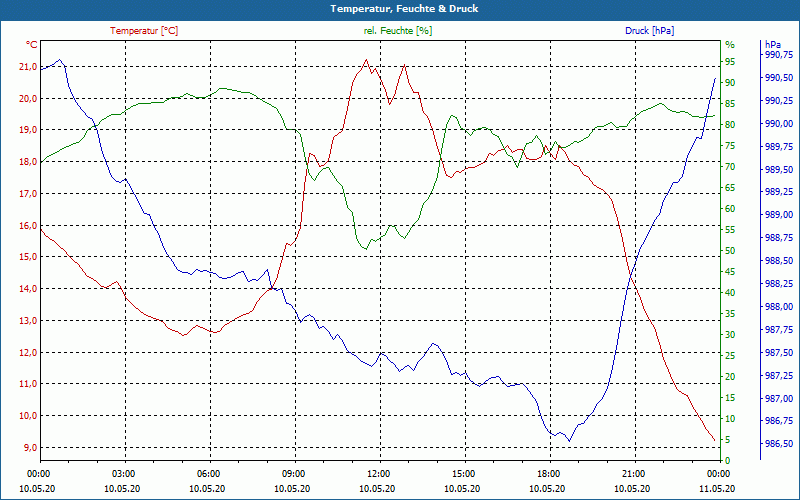Click green humidity axis tick "85"
The image size is (800, 500).
730,104
